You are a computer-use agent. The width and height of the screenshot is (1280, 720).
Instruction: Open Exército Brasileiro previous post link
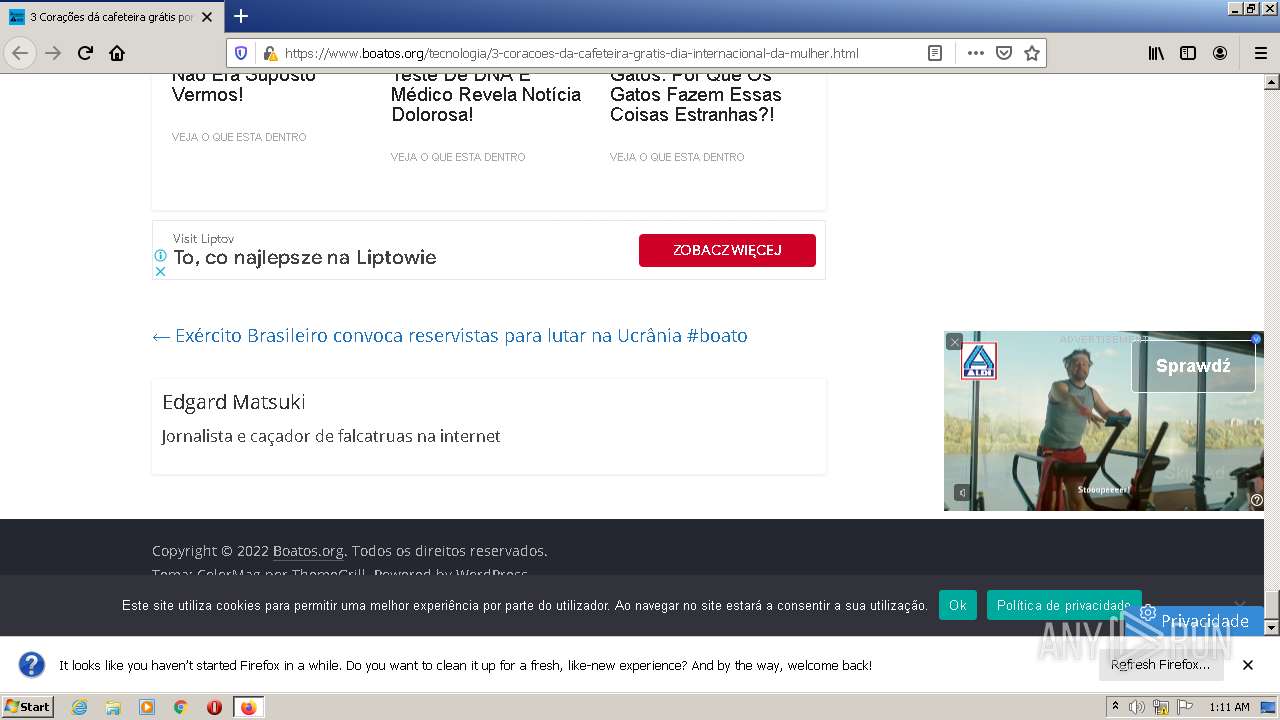pyautogui.click(x=450, y=336)
